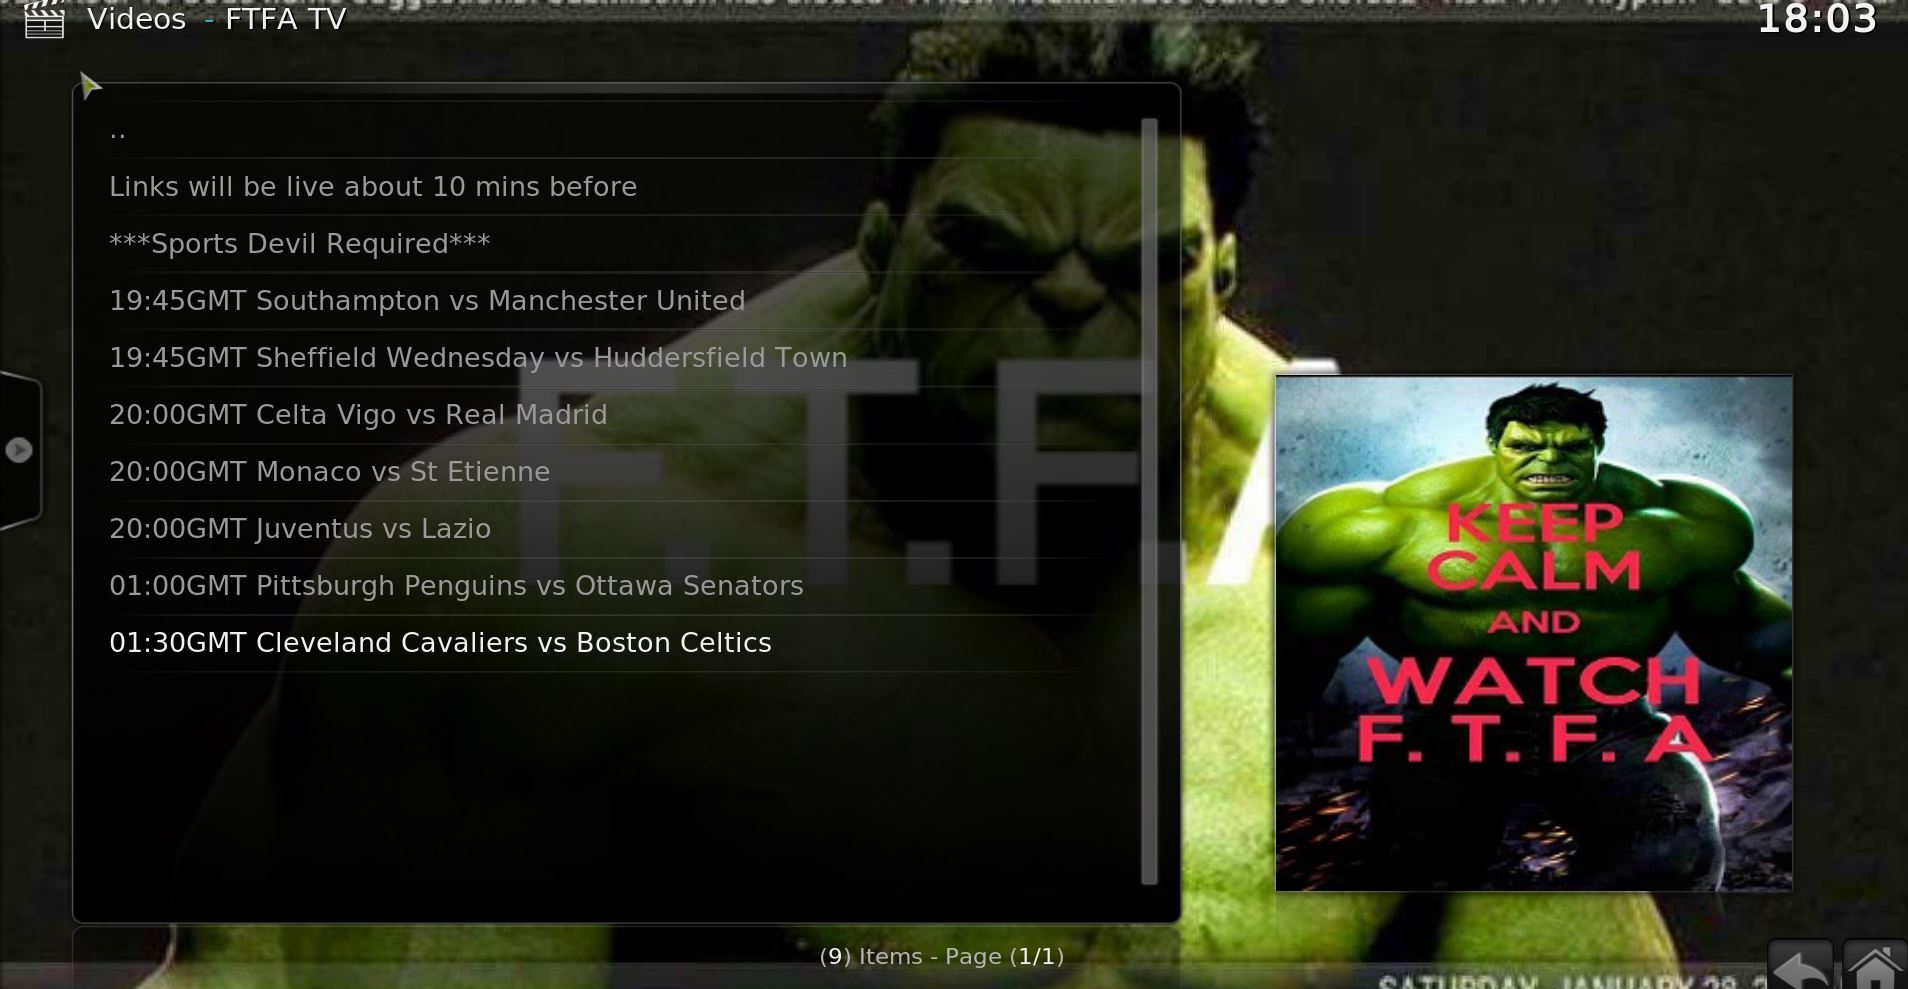This screenshot has width=1908, height=989.
Task: Click the back arrow button
Action: [1801, 966]
